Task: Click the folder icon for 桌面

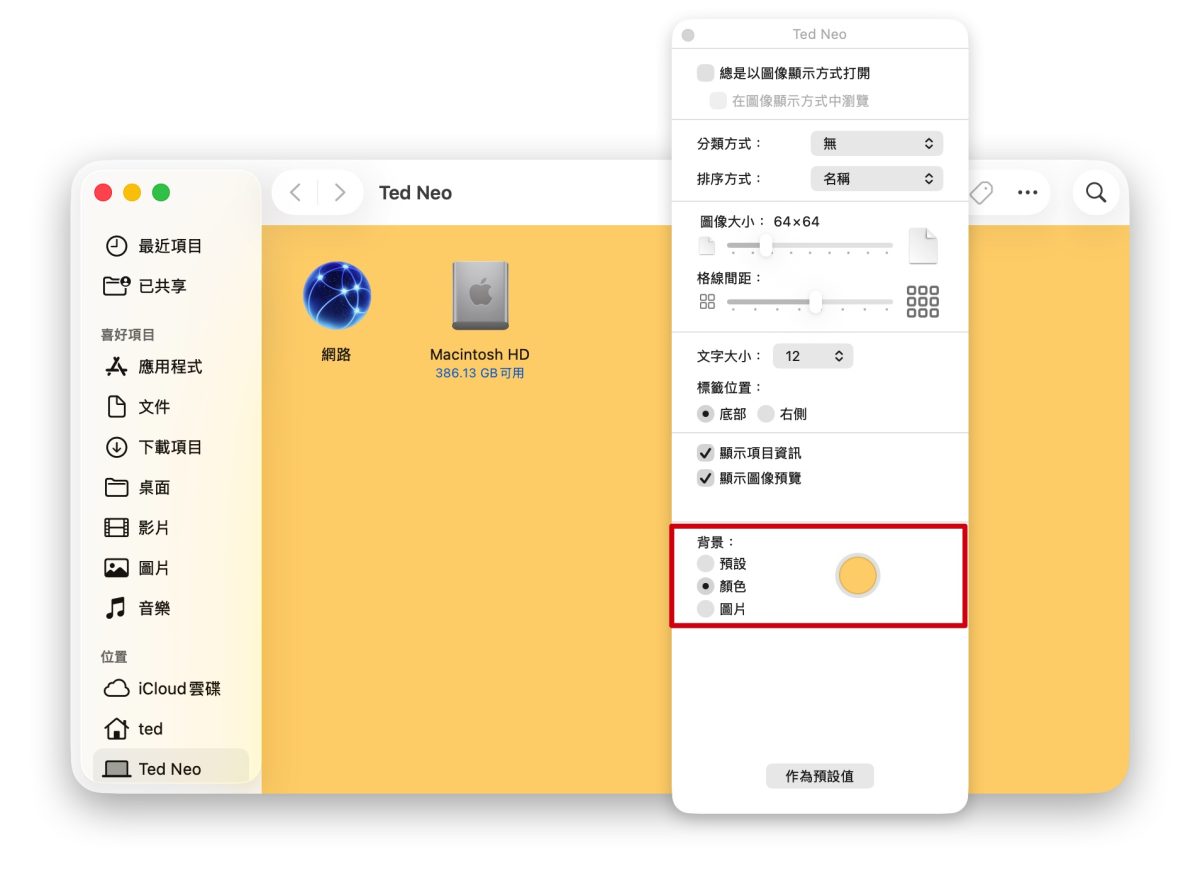Action: 117,488
